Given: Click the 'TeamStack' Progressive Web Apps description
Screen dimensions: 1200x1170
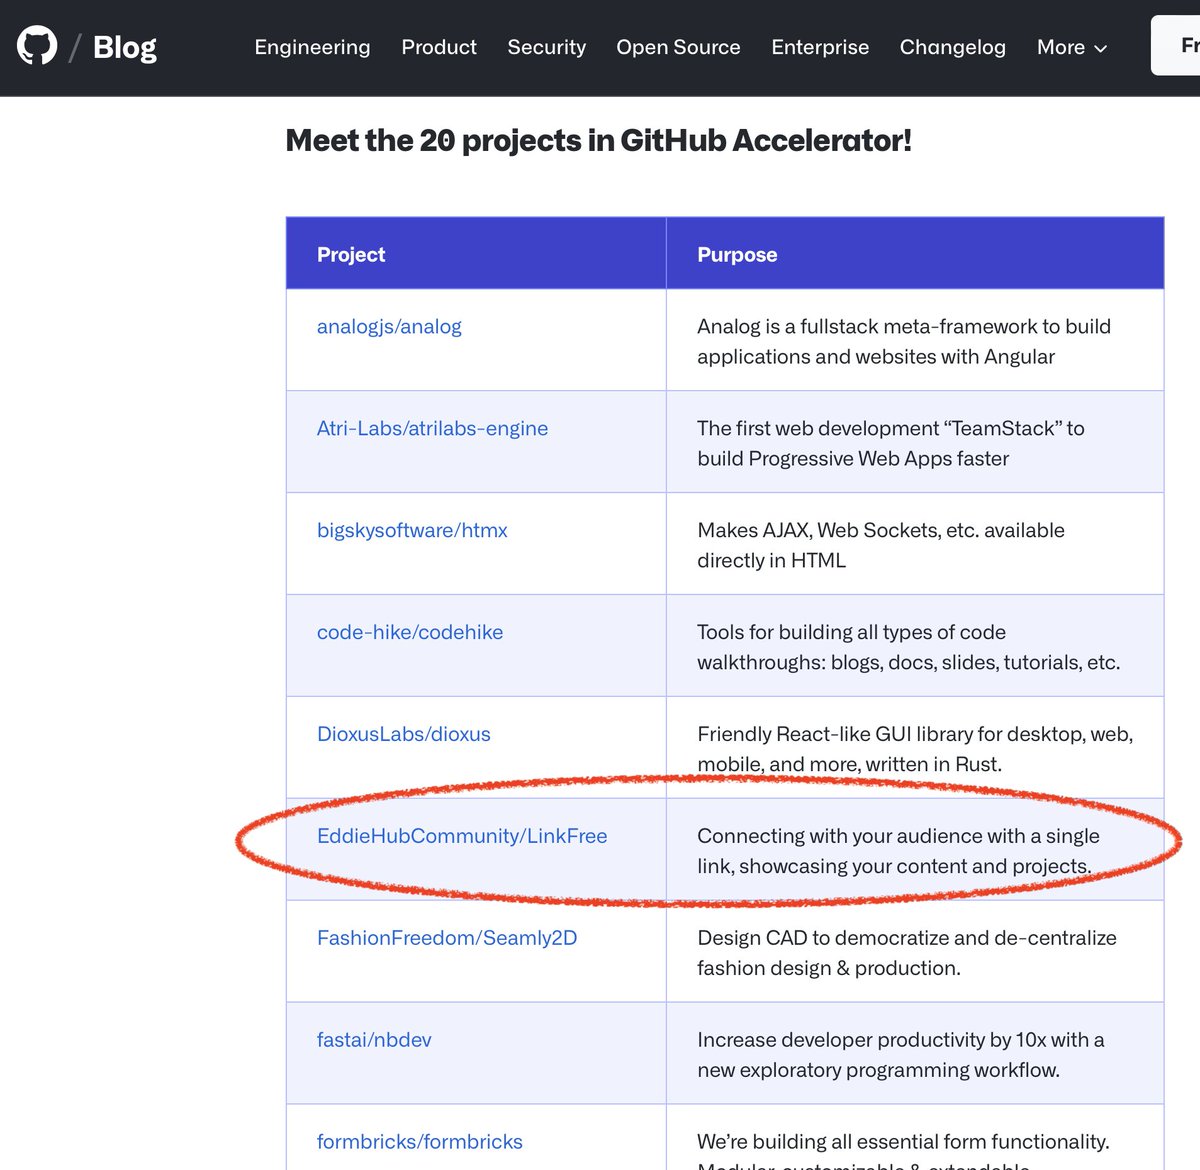Looking at the screenshot, I should [891, 443].
